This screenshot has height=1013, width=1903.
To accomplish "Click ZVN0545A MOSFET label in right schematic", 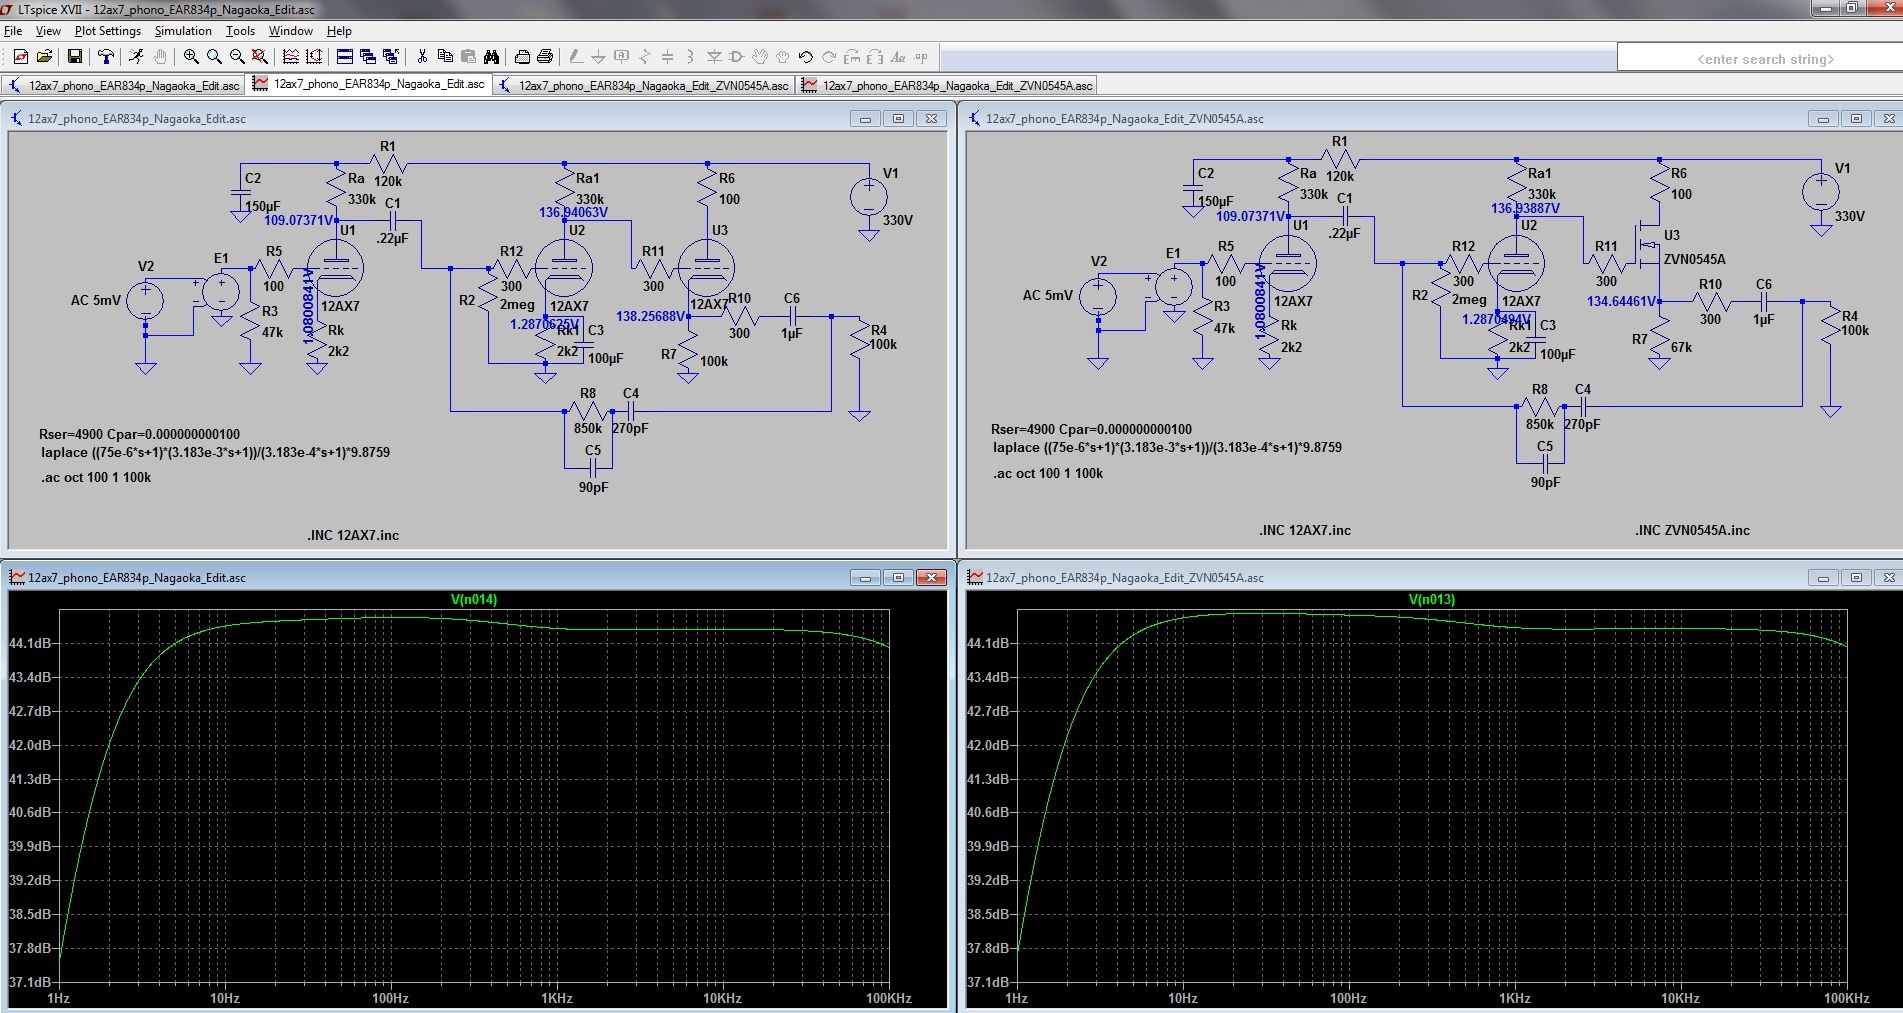I will [x=1694, y=259].
